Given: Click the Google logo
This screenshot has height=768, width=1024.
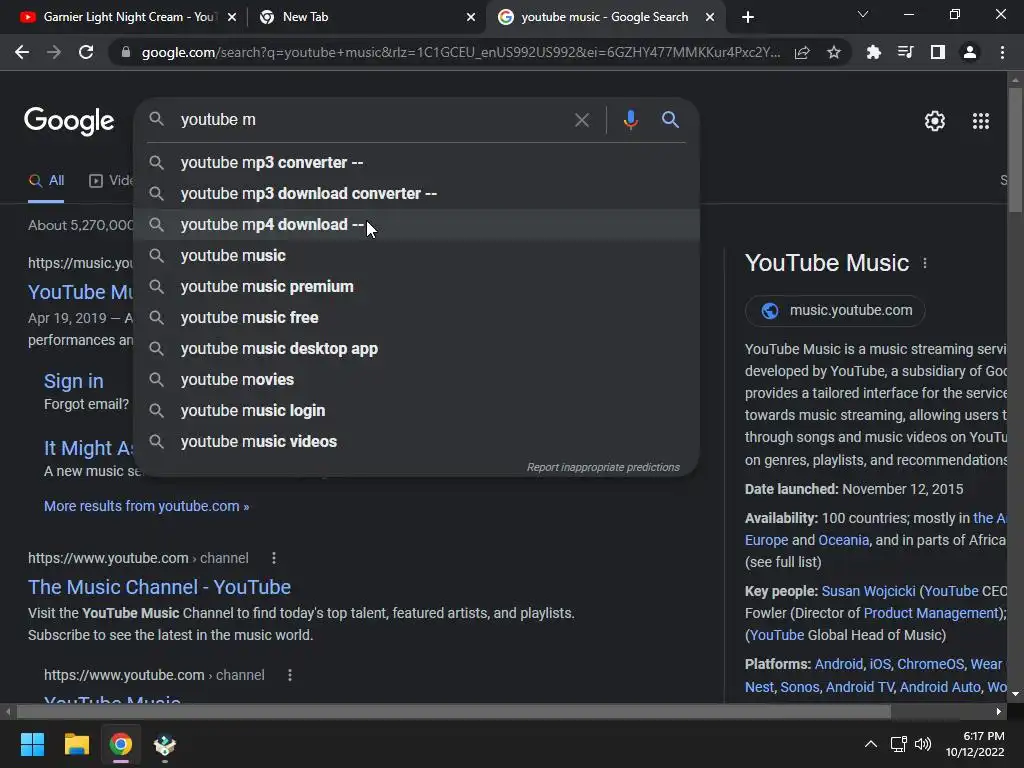Looking at the screenshot, I should click(69, 121).
